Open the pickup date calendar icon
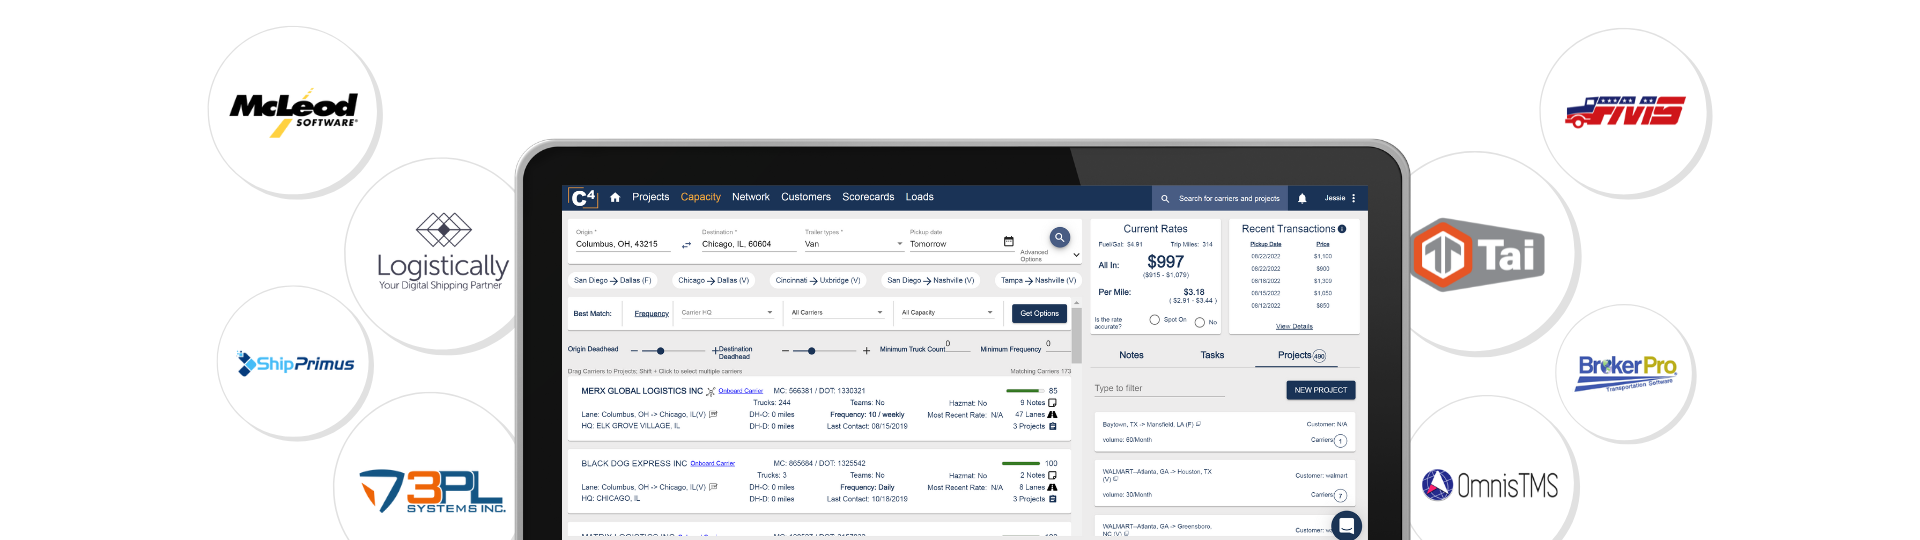 click(1008, 242)
